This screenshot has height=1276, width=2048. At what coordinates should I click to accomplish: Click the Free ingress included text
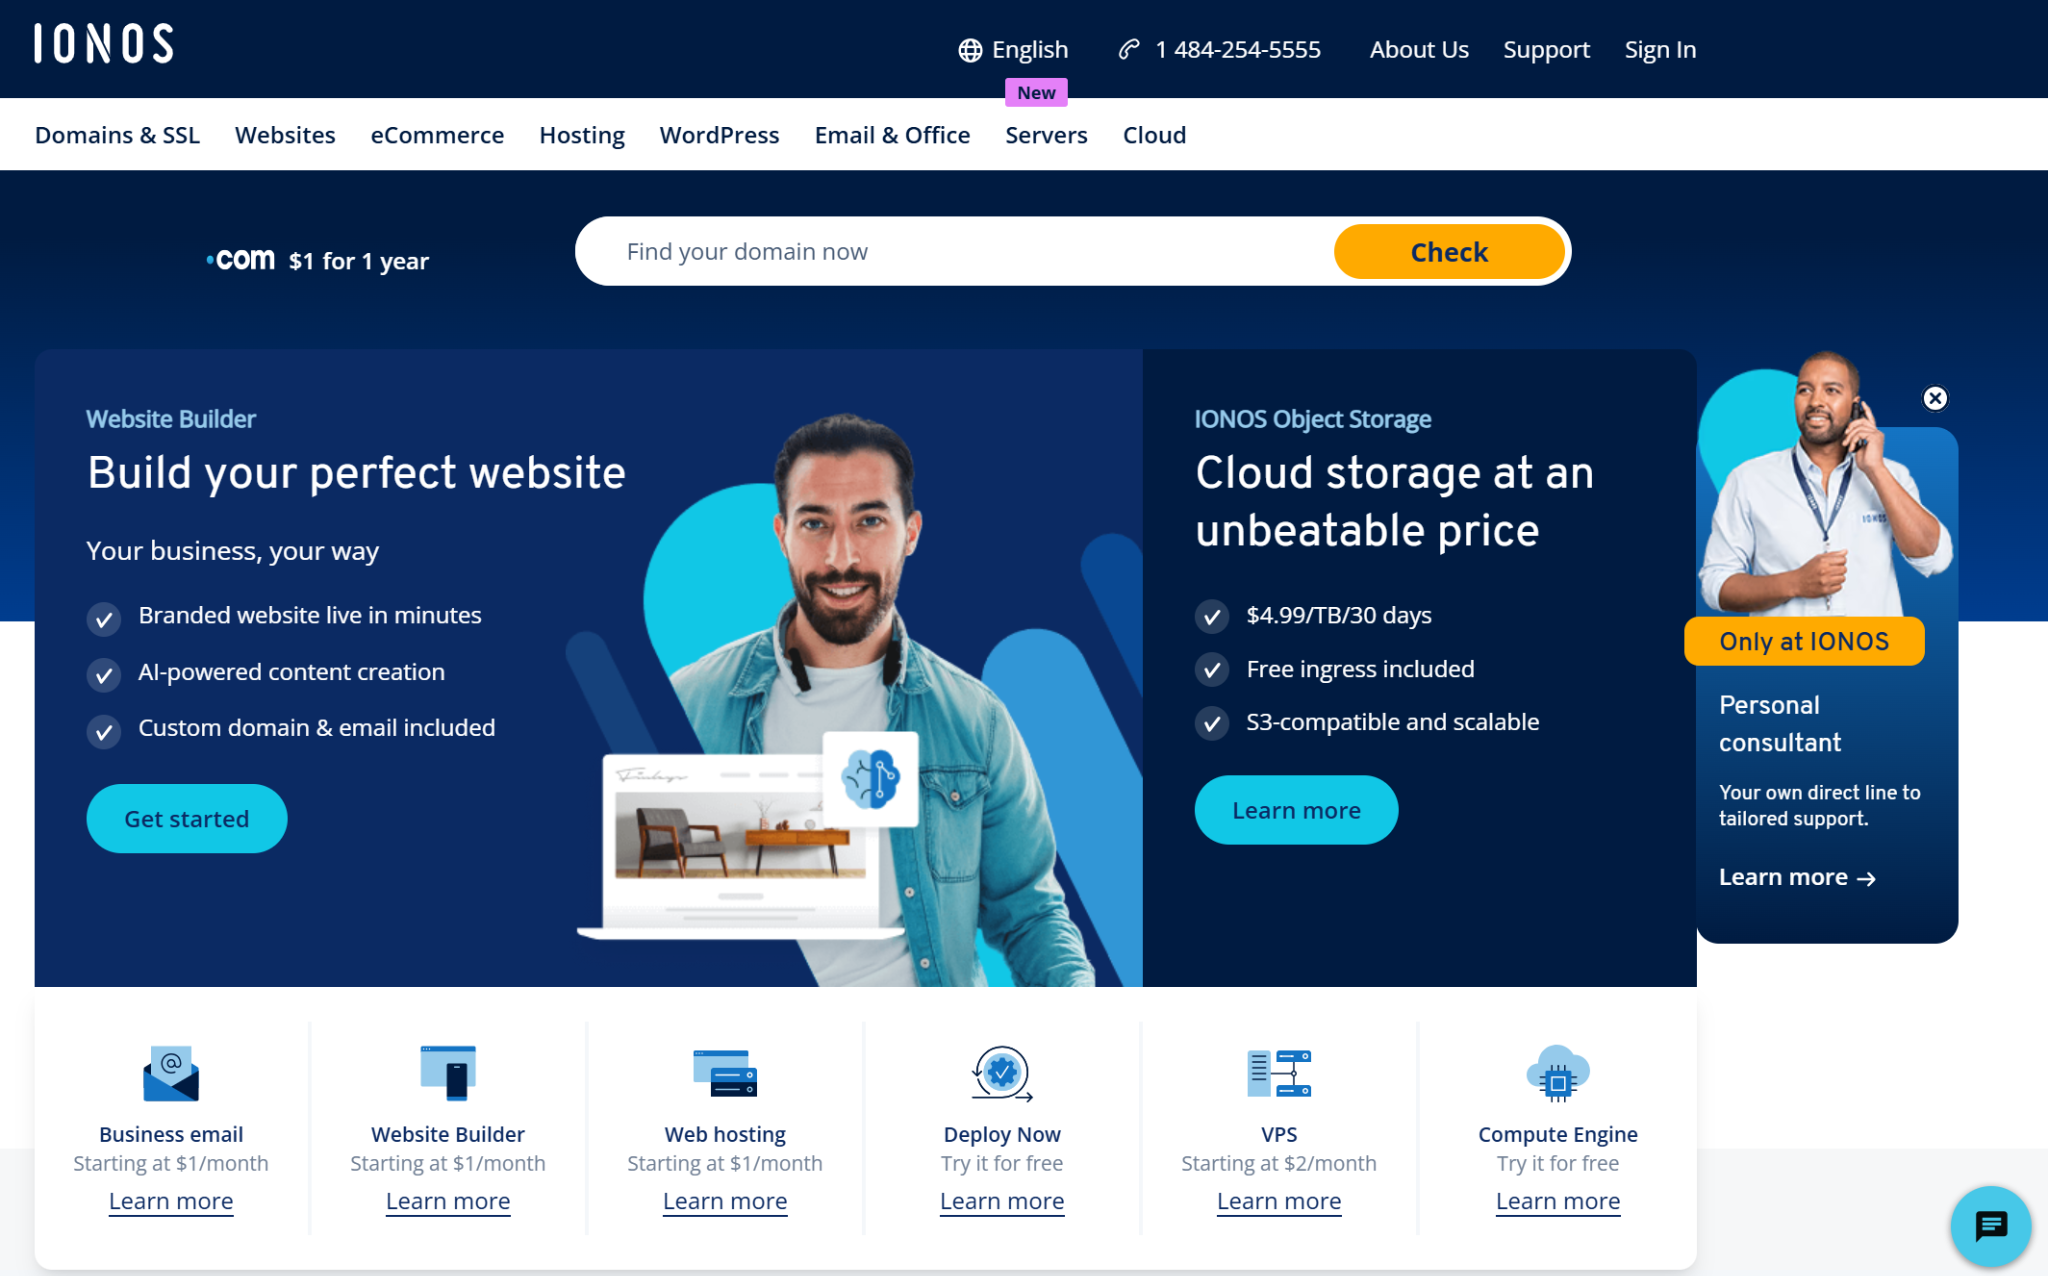(x=1360, y=669)
